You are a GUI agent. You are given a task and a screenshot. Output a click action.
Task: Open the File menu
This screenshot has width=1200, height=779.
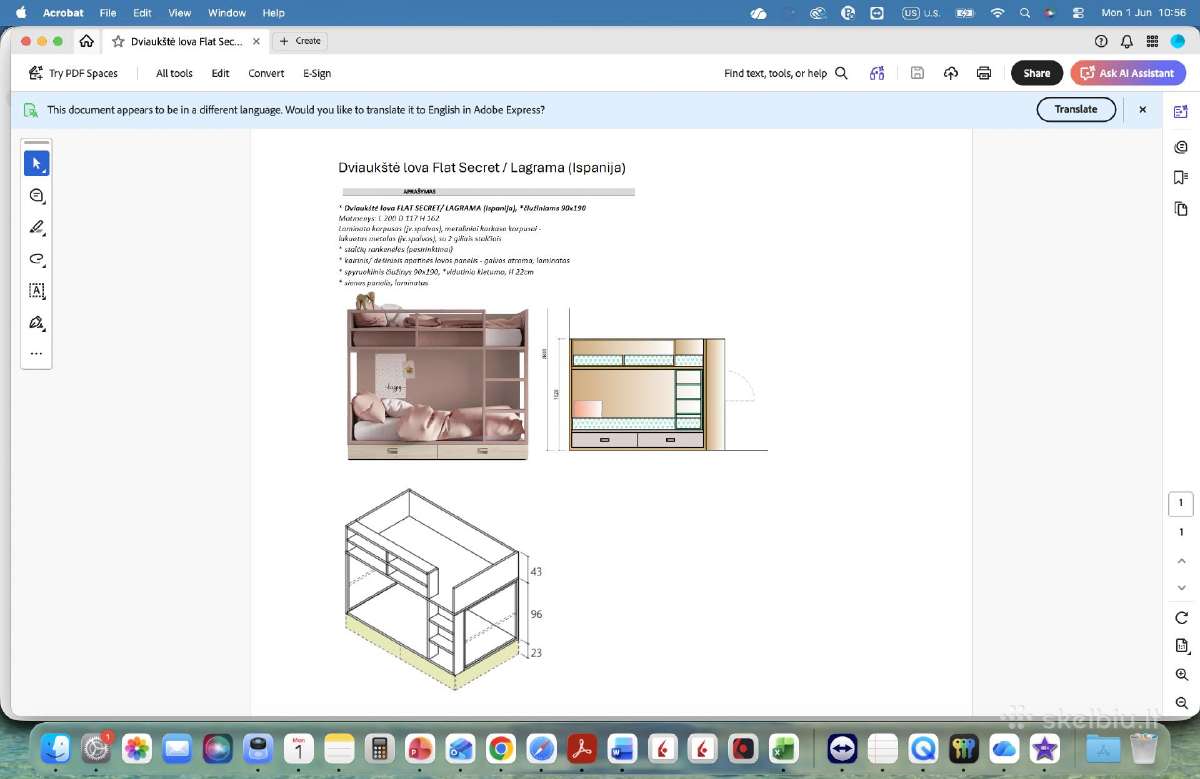(108, 13)
